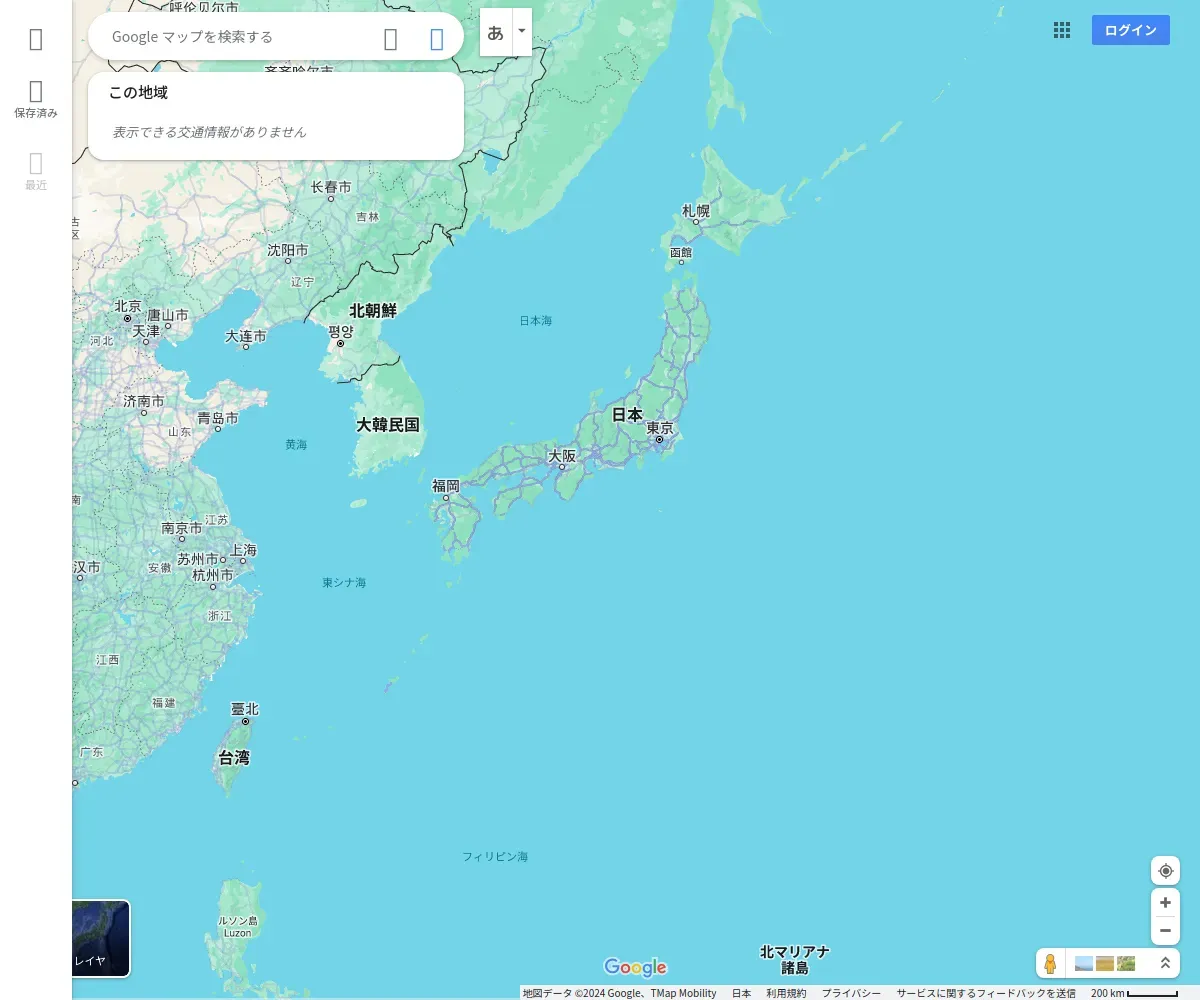The image size is (1200, 1000).
Task: Select the あ input mode indicator
Action: coord(495,32)
